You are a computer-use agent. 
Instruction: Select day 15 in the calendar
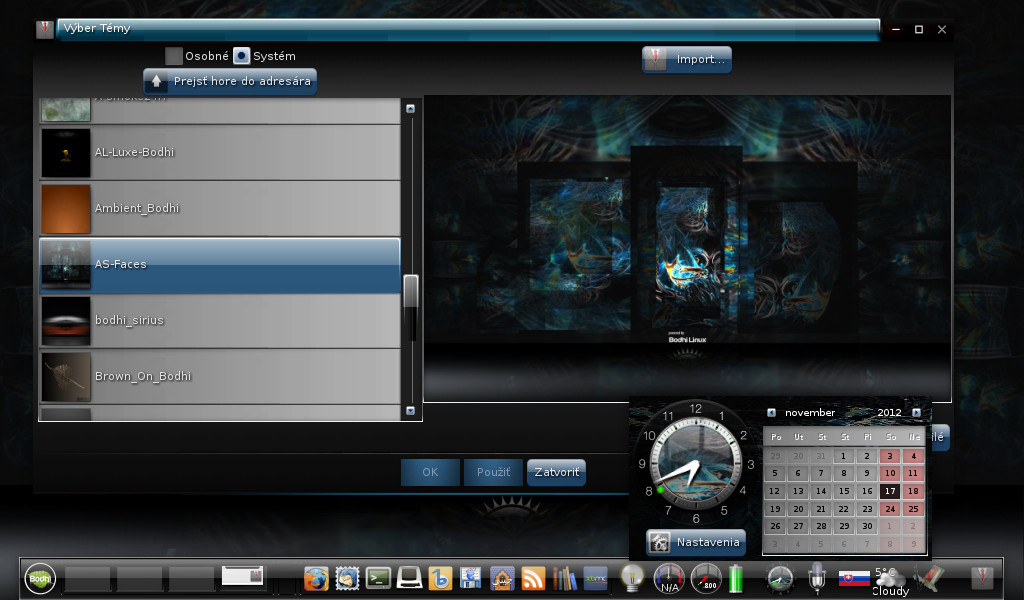844,491
